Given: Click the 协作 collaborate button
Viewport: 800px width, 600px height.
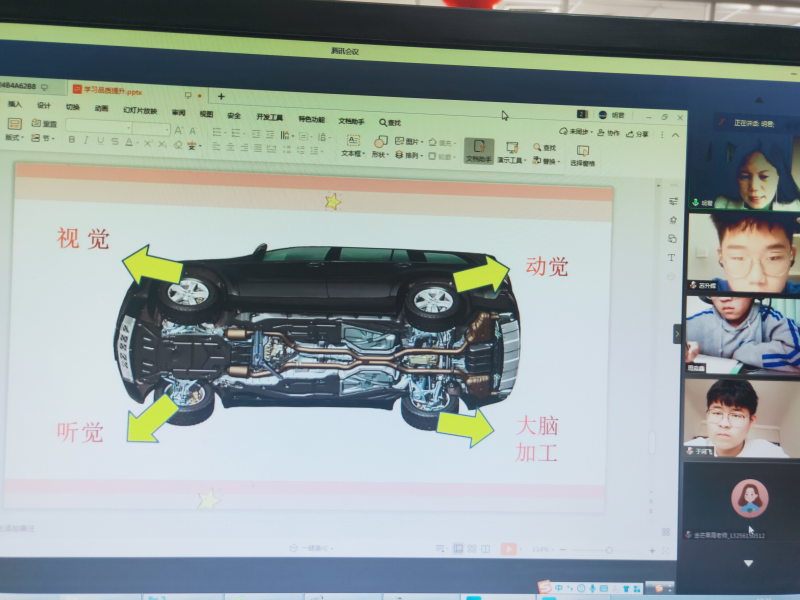Looking at the screenshot, I should [x=608, y=132].
